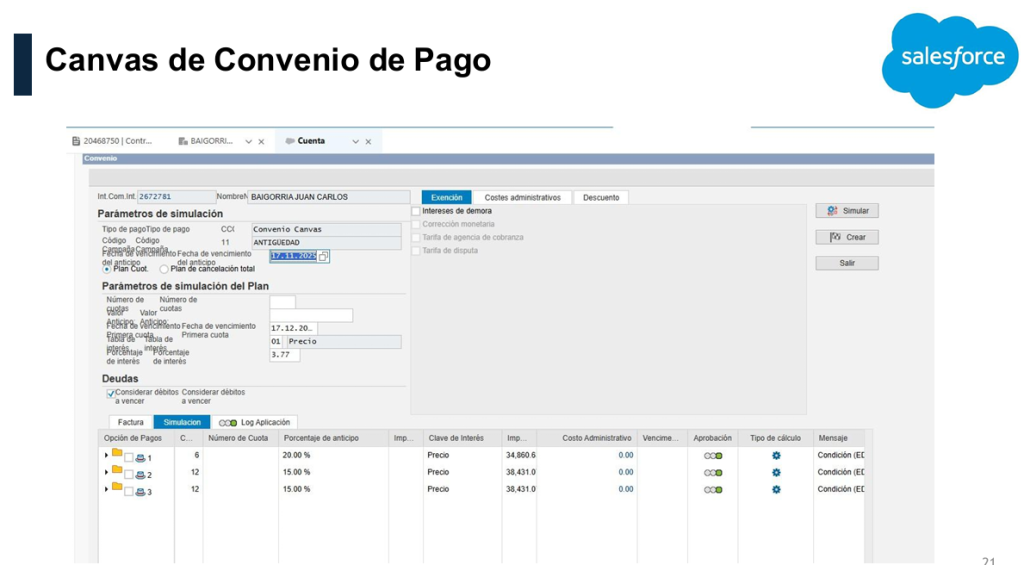Image resolution: width=1024 pixels, height=565 pixels.
Task: Click the Porcentaje de interés input field
Action: tap(284, 355)
